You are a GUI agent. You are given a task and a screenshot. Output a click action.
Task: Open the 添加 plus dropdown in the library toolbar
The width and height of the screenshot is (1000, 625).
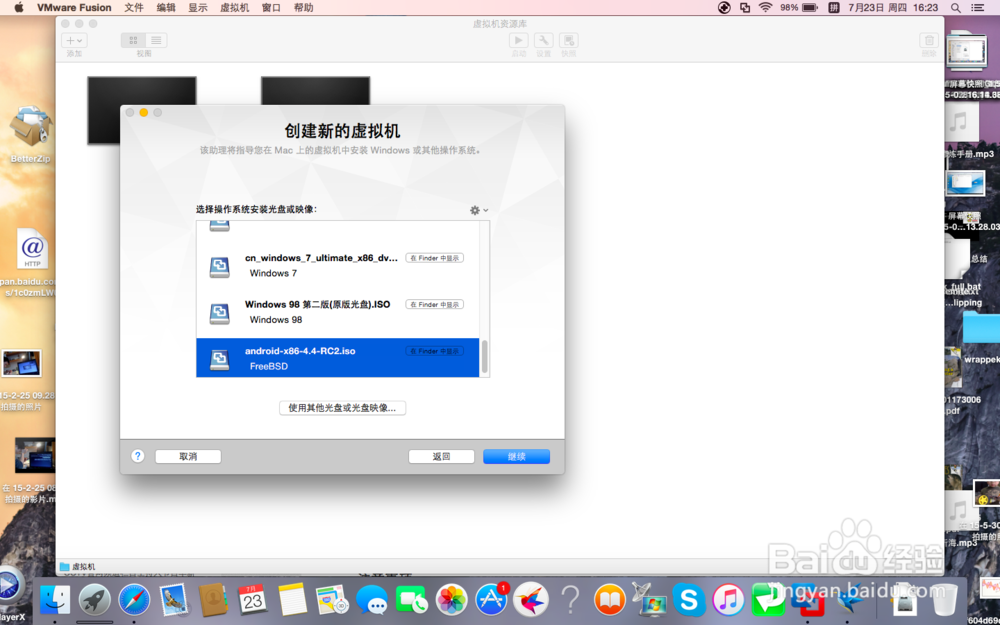pos(74,40)
